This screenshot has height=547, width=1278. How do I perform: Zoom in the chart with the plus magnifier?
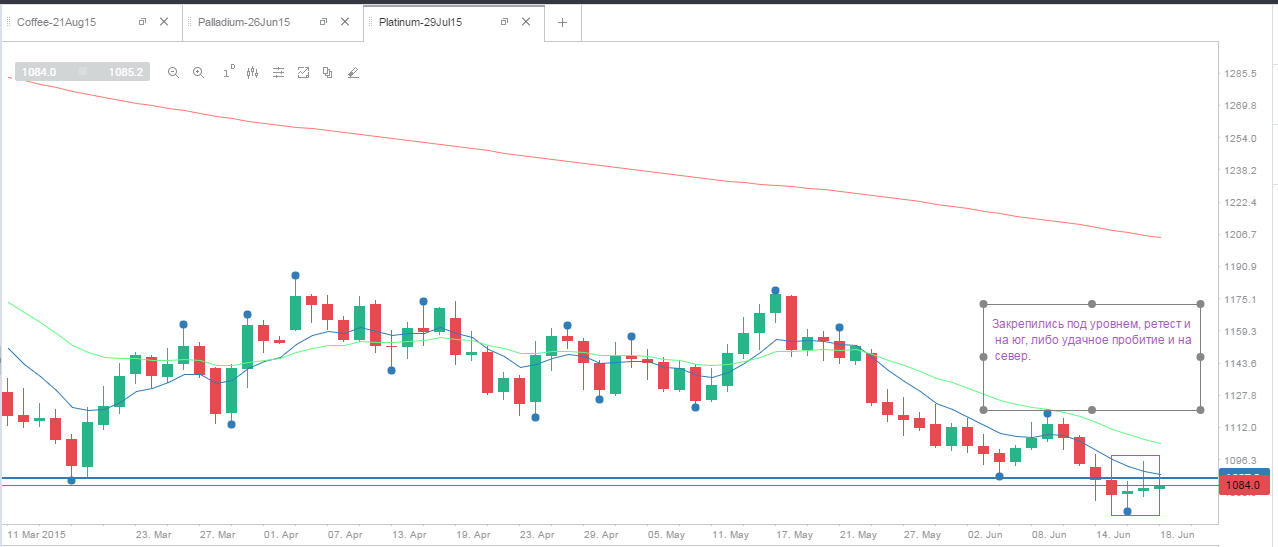click(x=198, y=72)
